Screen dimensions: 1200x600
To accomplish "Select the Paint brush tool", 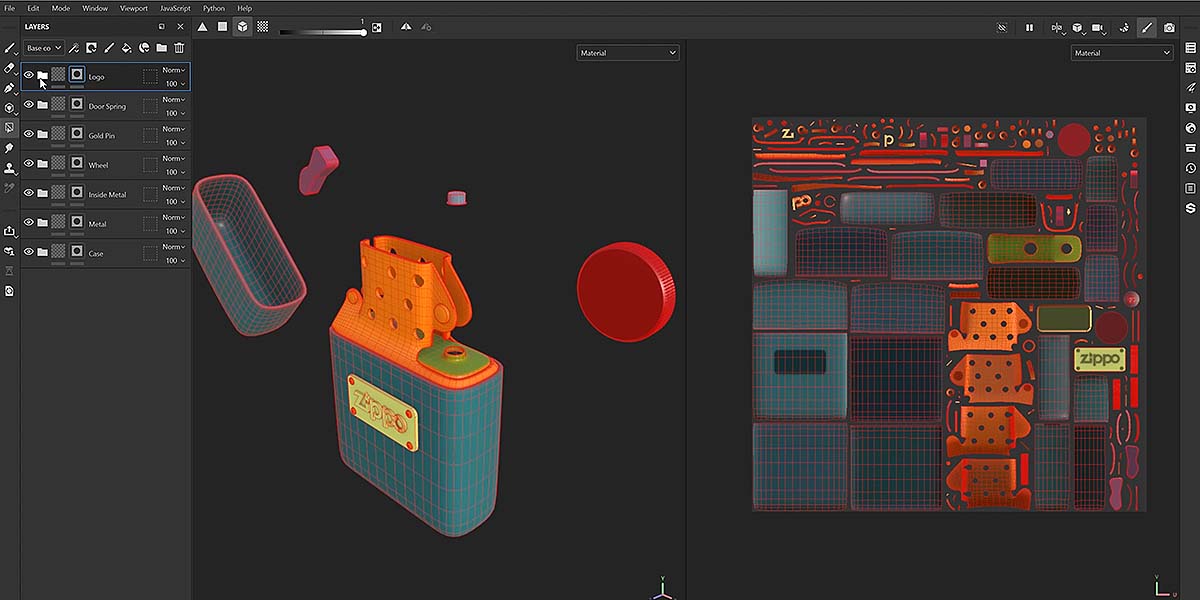I will click(10, 47).
